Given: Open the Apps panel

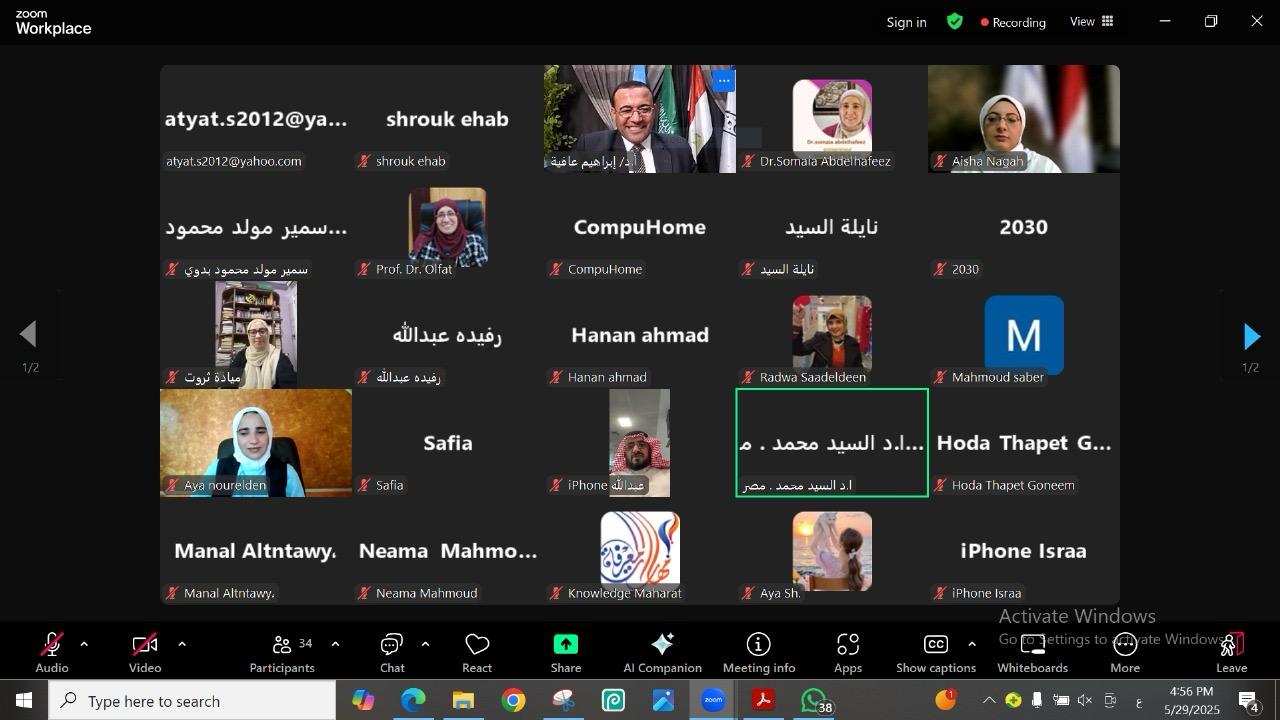Looking at the screenshot, I should (x=848, y=652).
